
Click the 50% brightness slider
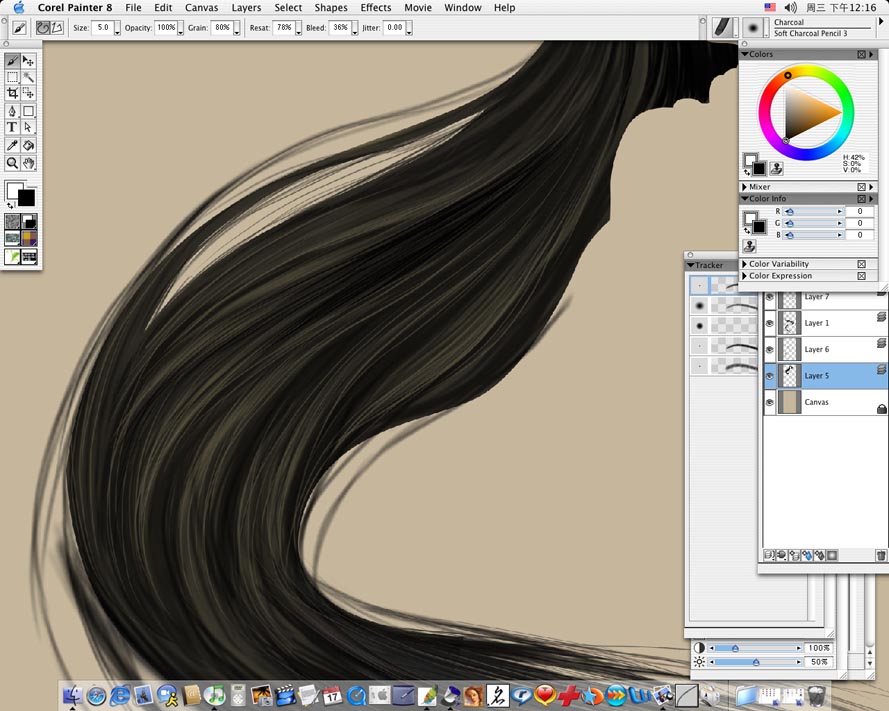pyautogui.click(x=756, y=662)
